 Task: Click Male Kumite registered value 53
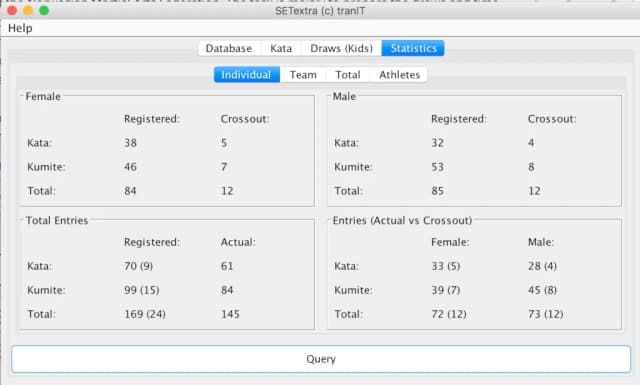point(438,167)
